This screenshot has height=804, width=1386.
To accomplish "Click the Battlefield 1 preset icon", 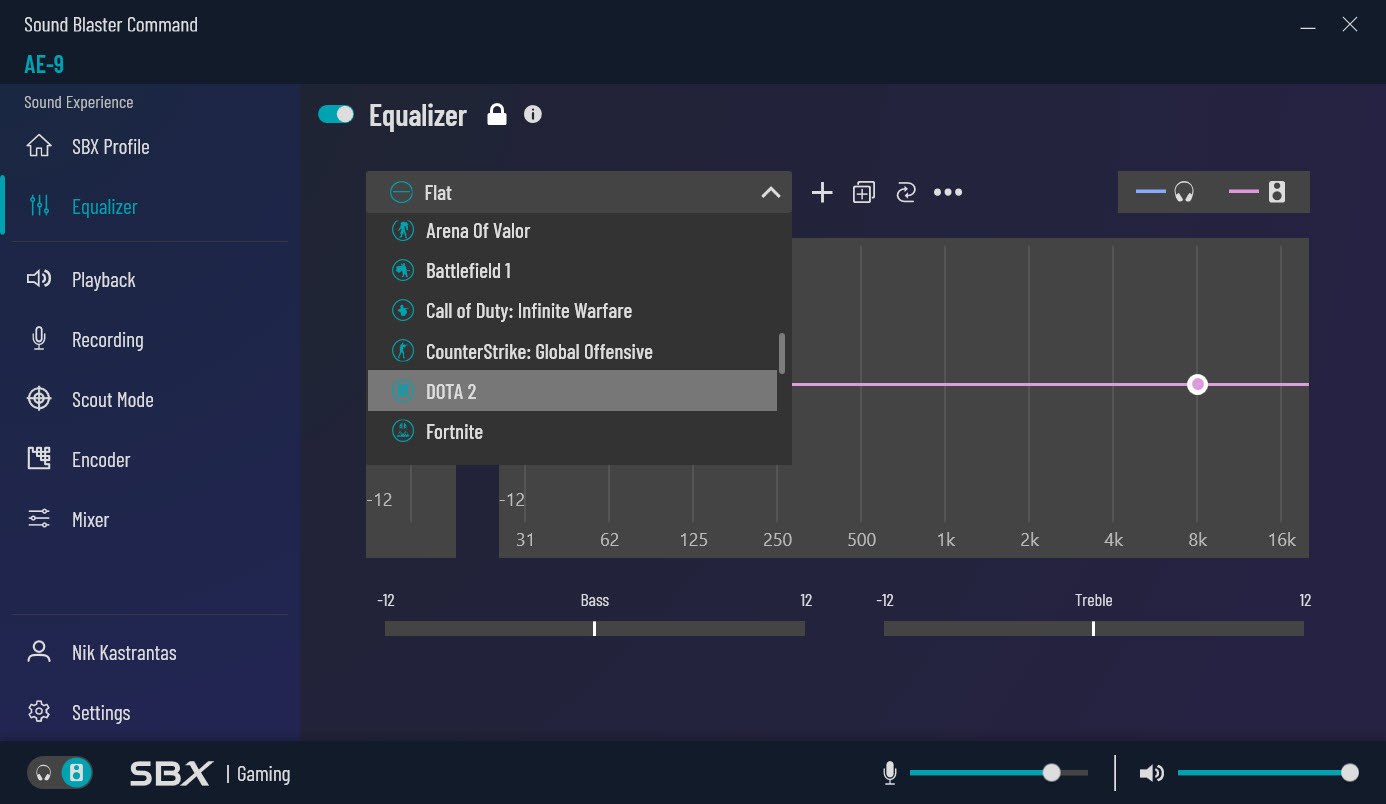I will coord(402,271).
